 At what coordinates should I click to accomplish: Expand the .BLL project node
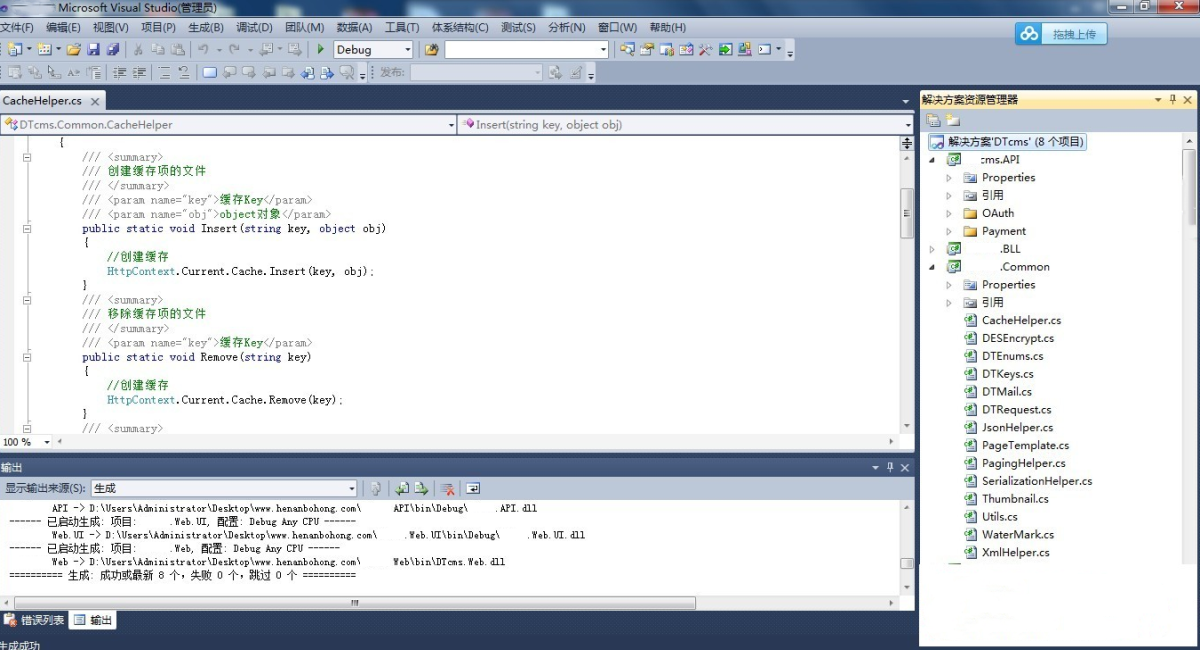click(x=932, y=249)
